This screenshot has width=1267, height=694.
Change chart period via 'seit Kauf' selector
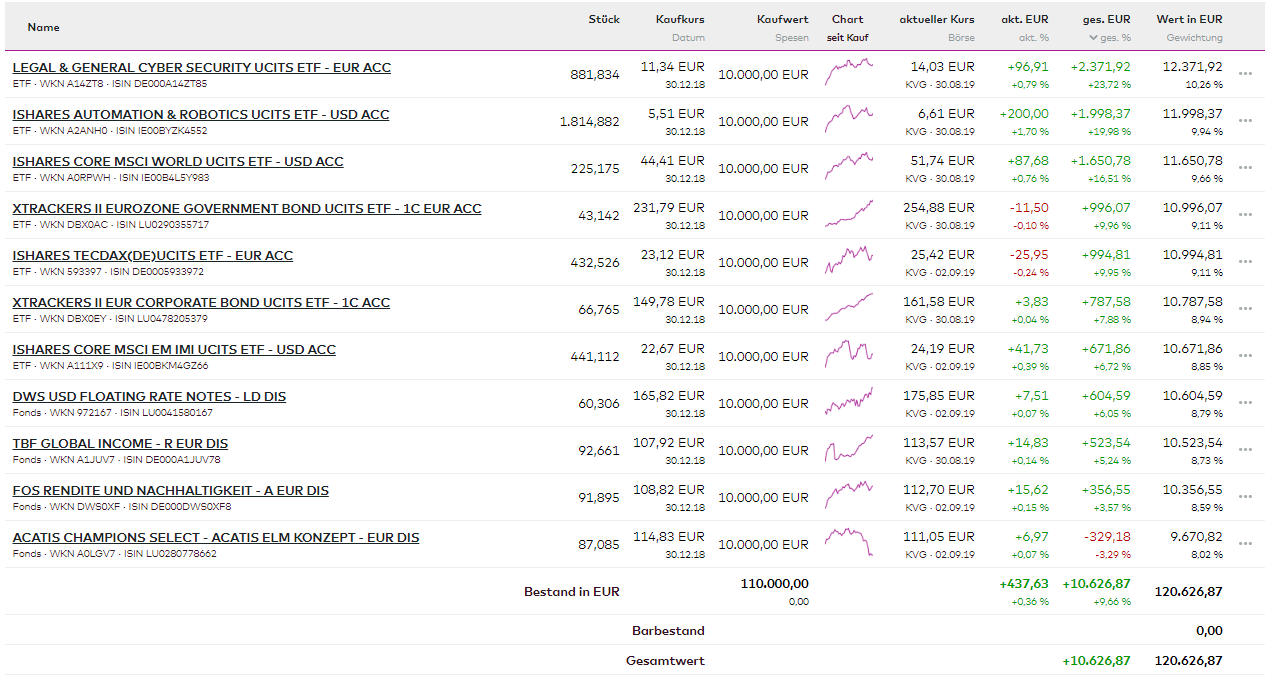(x=847, y=38)
